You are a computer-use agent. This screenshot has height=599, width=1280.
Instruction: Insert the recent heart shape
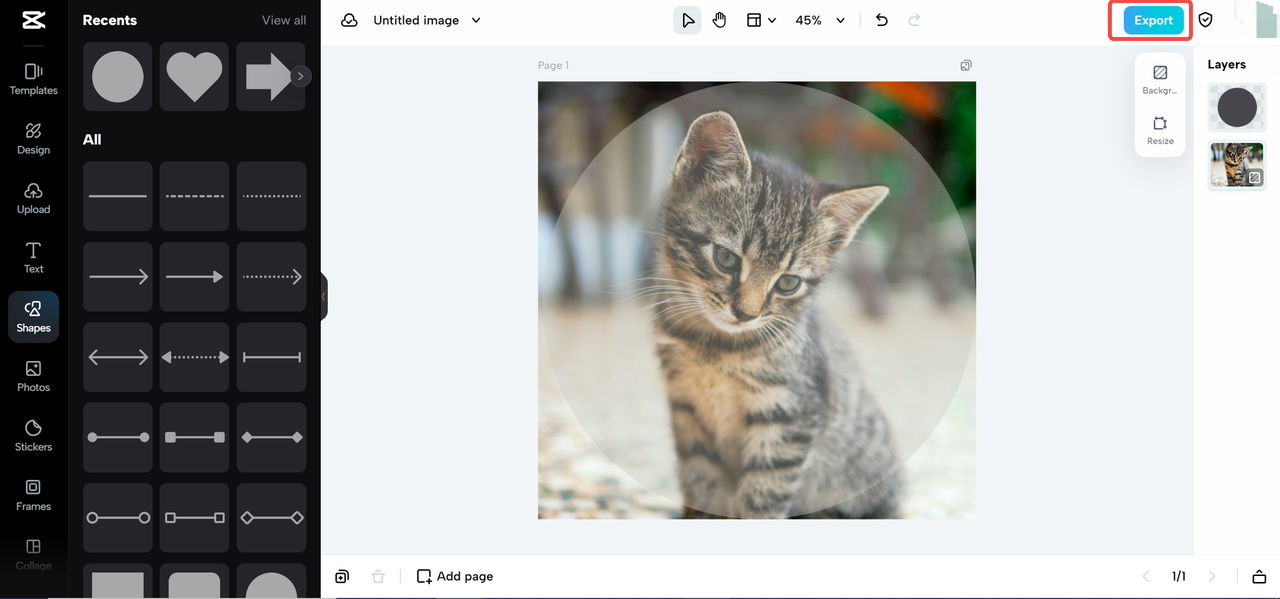[194, 76]
